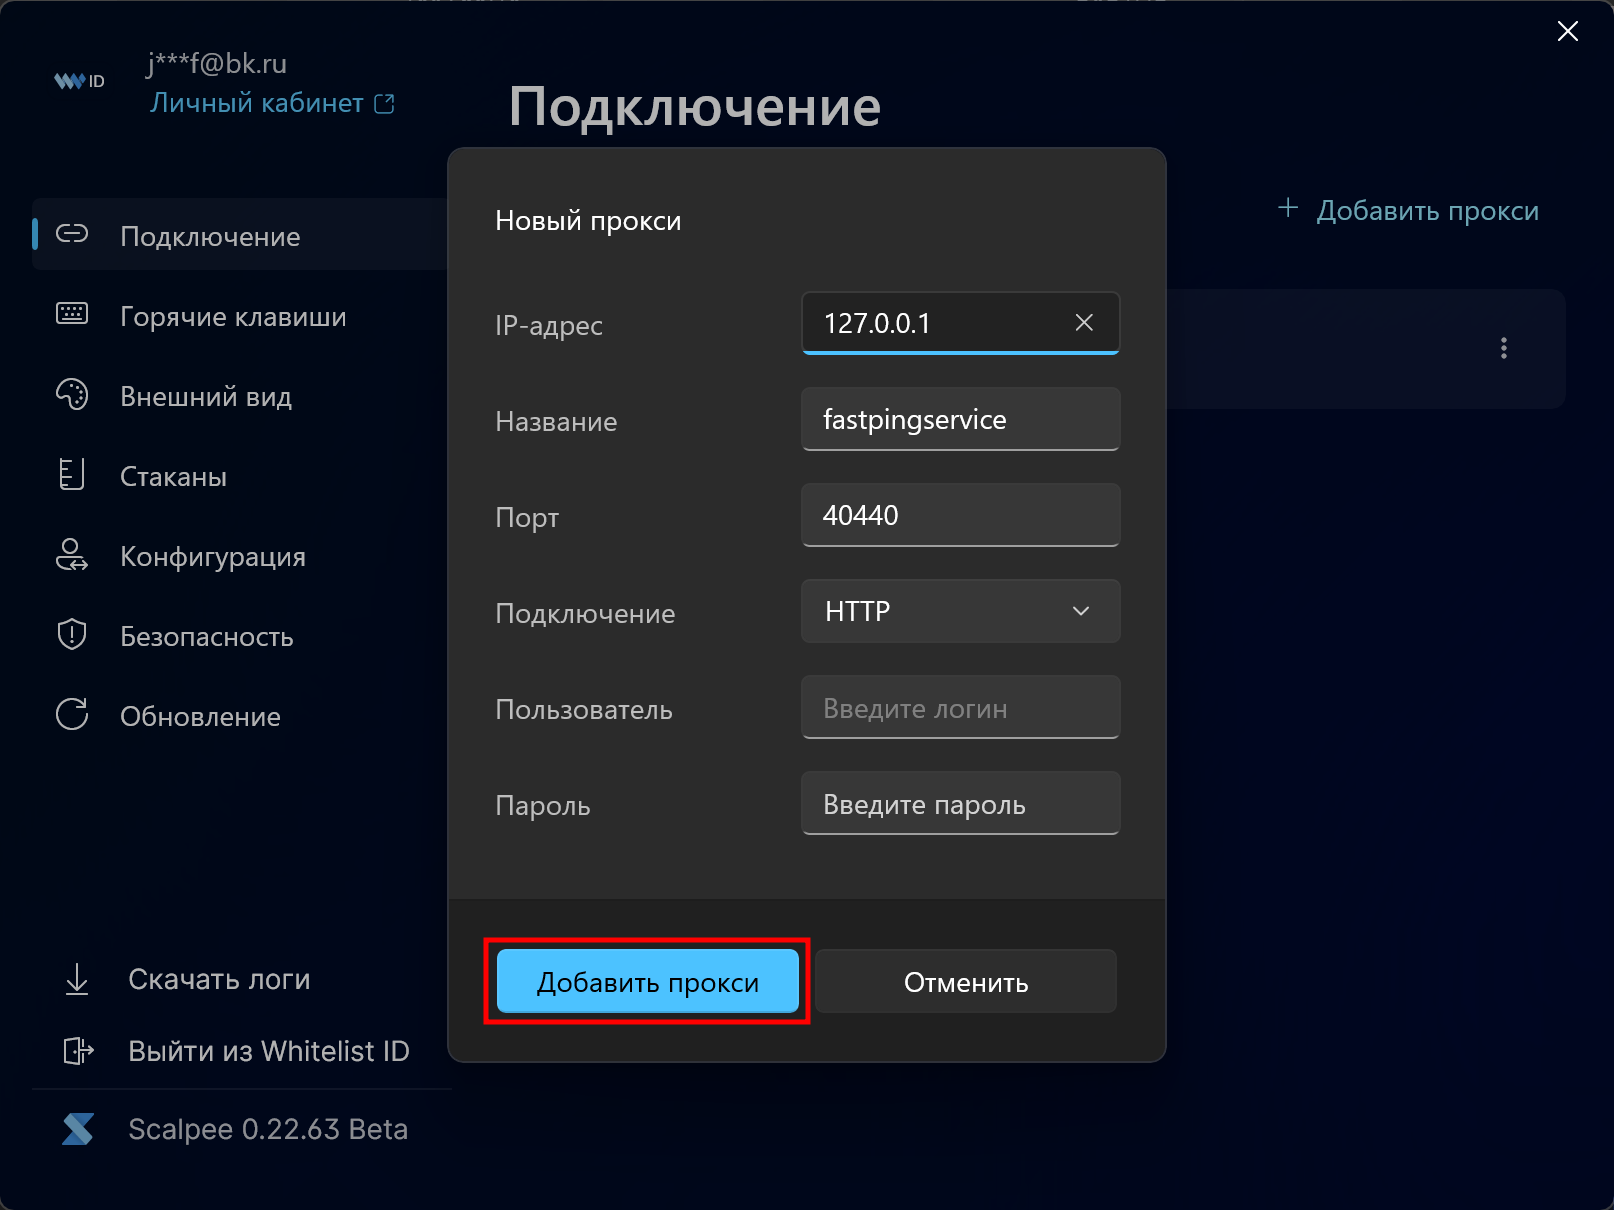Click the Стаканы order book icon
1614x1210 pixels.
pos(72,475)
